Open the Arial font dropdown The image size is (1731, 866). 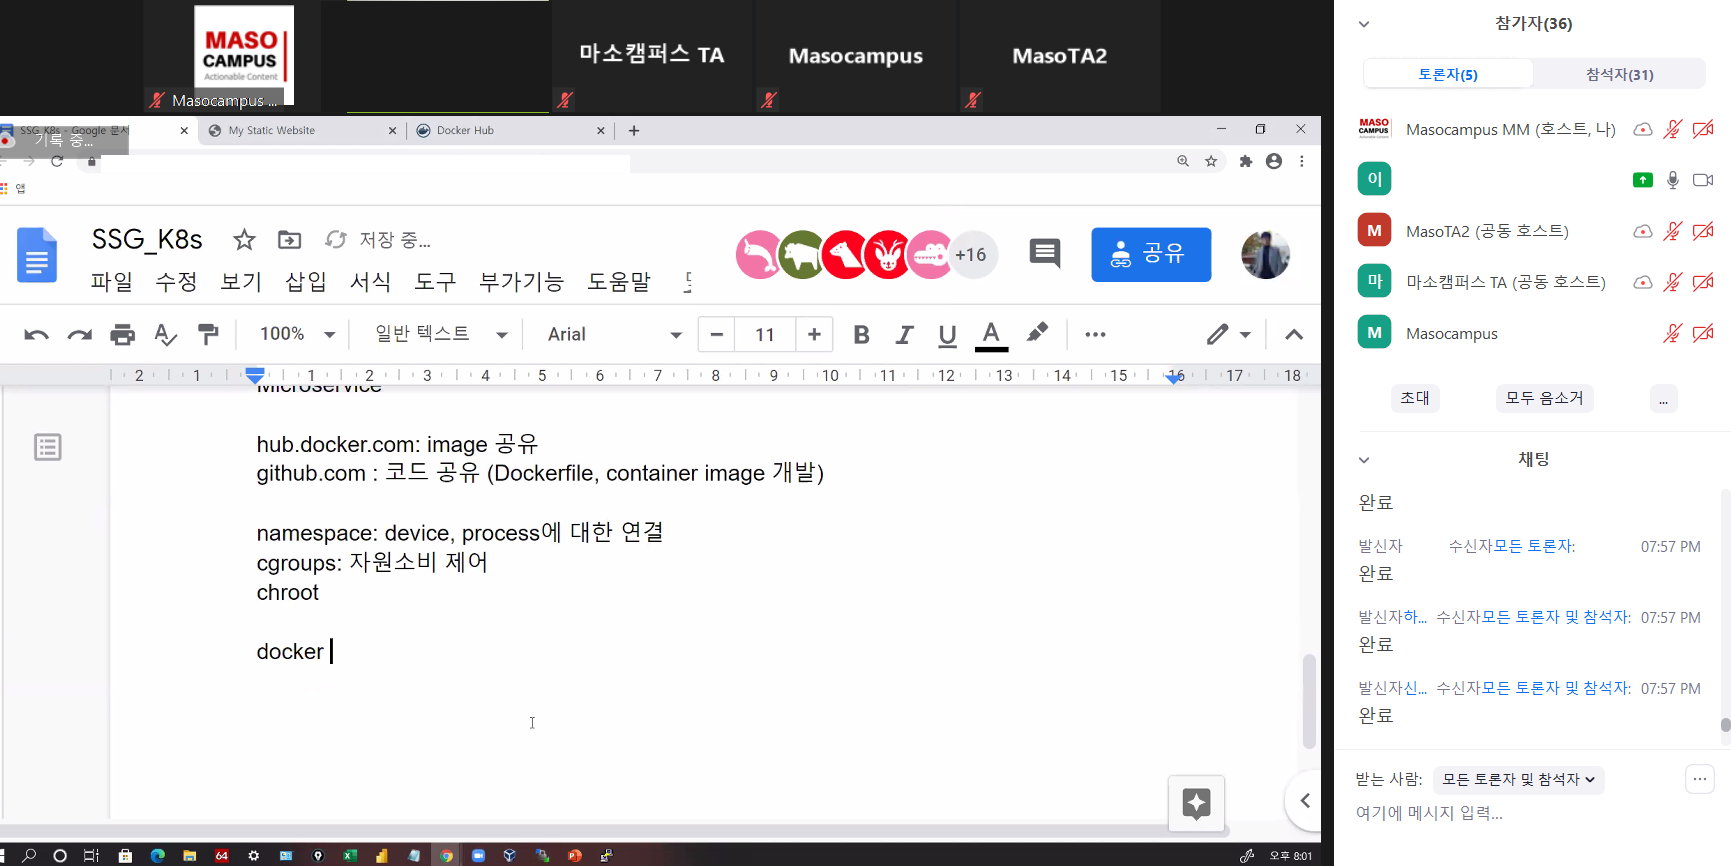click(x=613, y=335)
